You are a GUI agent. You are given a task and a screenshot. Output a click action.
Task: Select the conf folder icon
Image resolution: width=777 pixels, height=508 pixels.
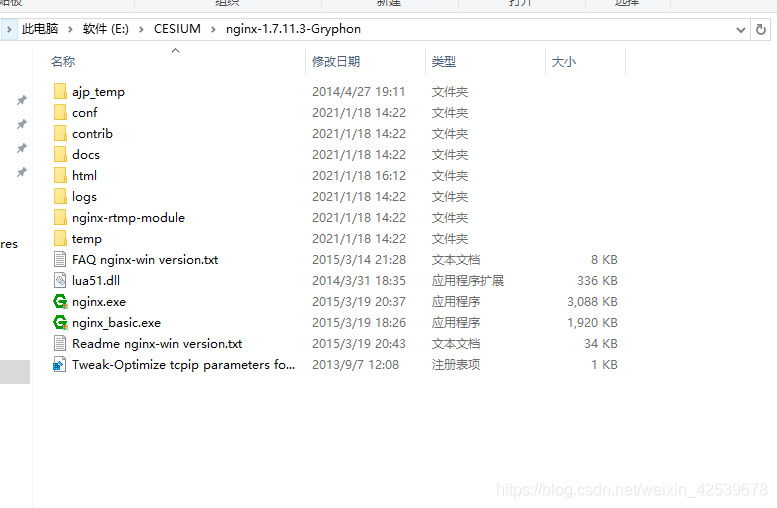[x=60, y=113]
